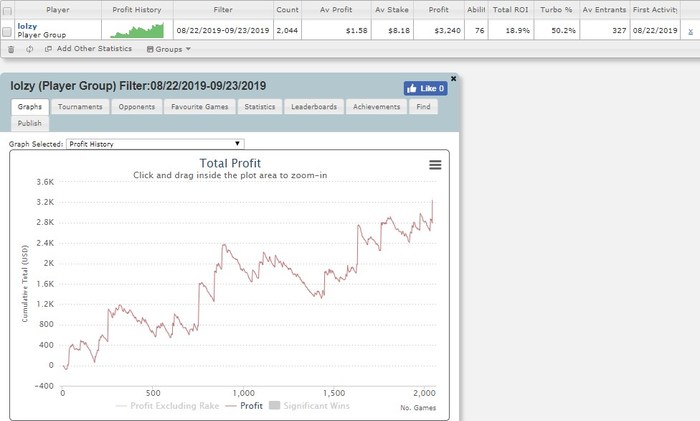Image resolution: width=700 pixels, height=421 pixels.
Task: Sort by the Player column header
Action: 58,9
